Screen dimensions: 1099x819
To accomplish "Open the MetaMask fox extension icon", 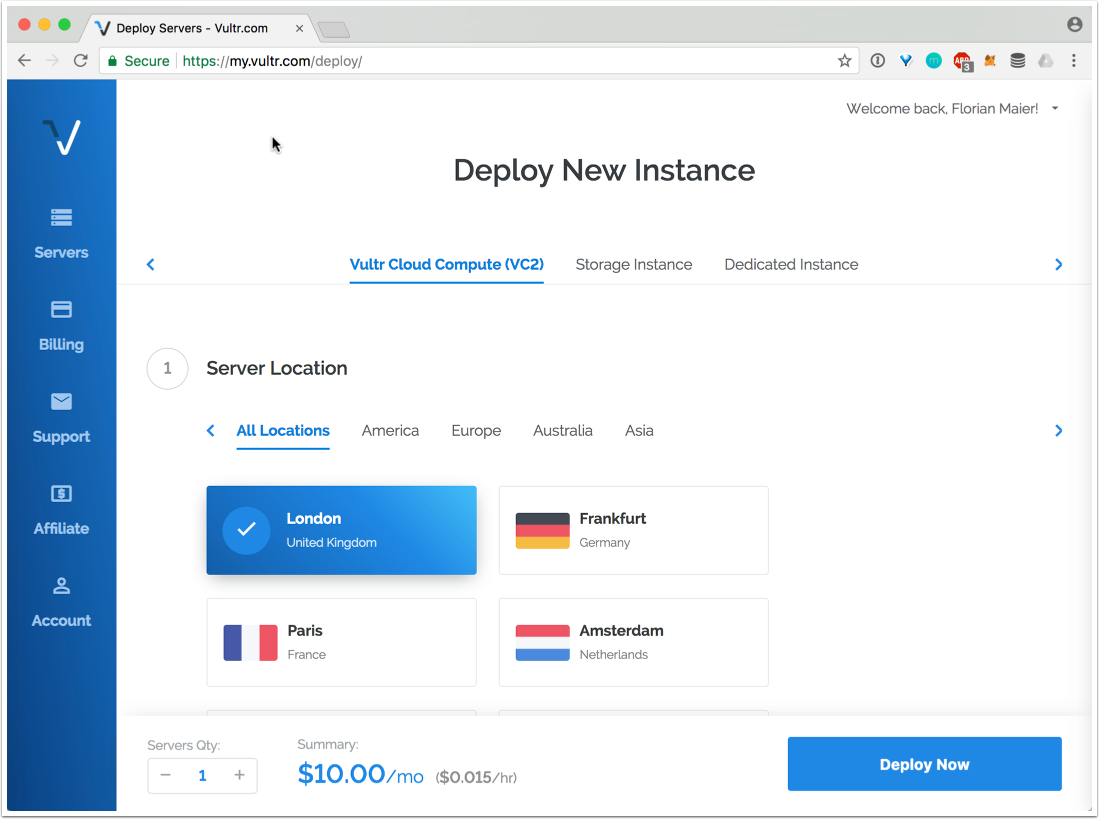I will click(x=990, y=61).
